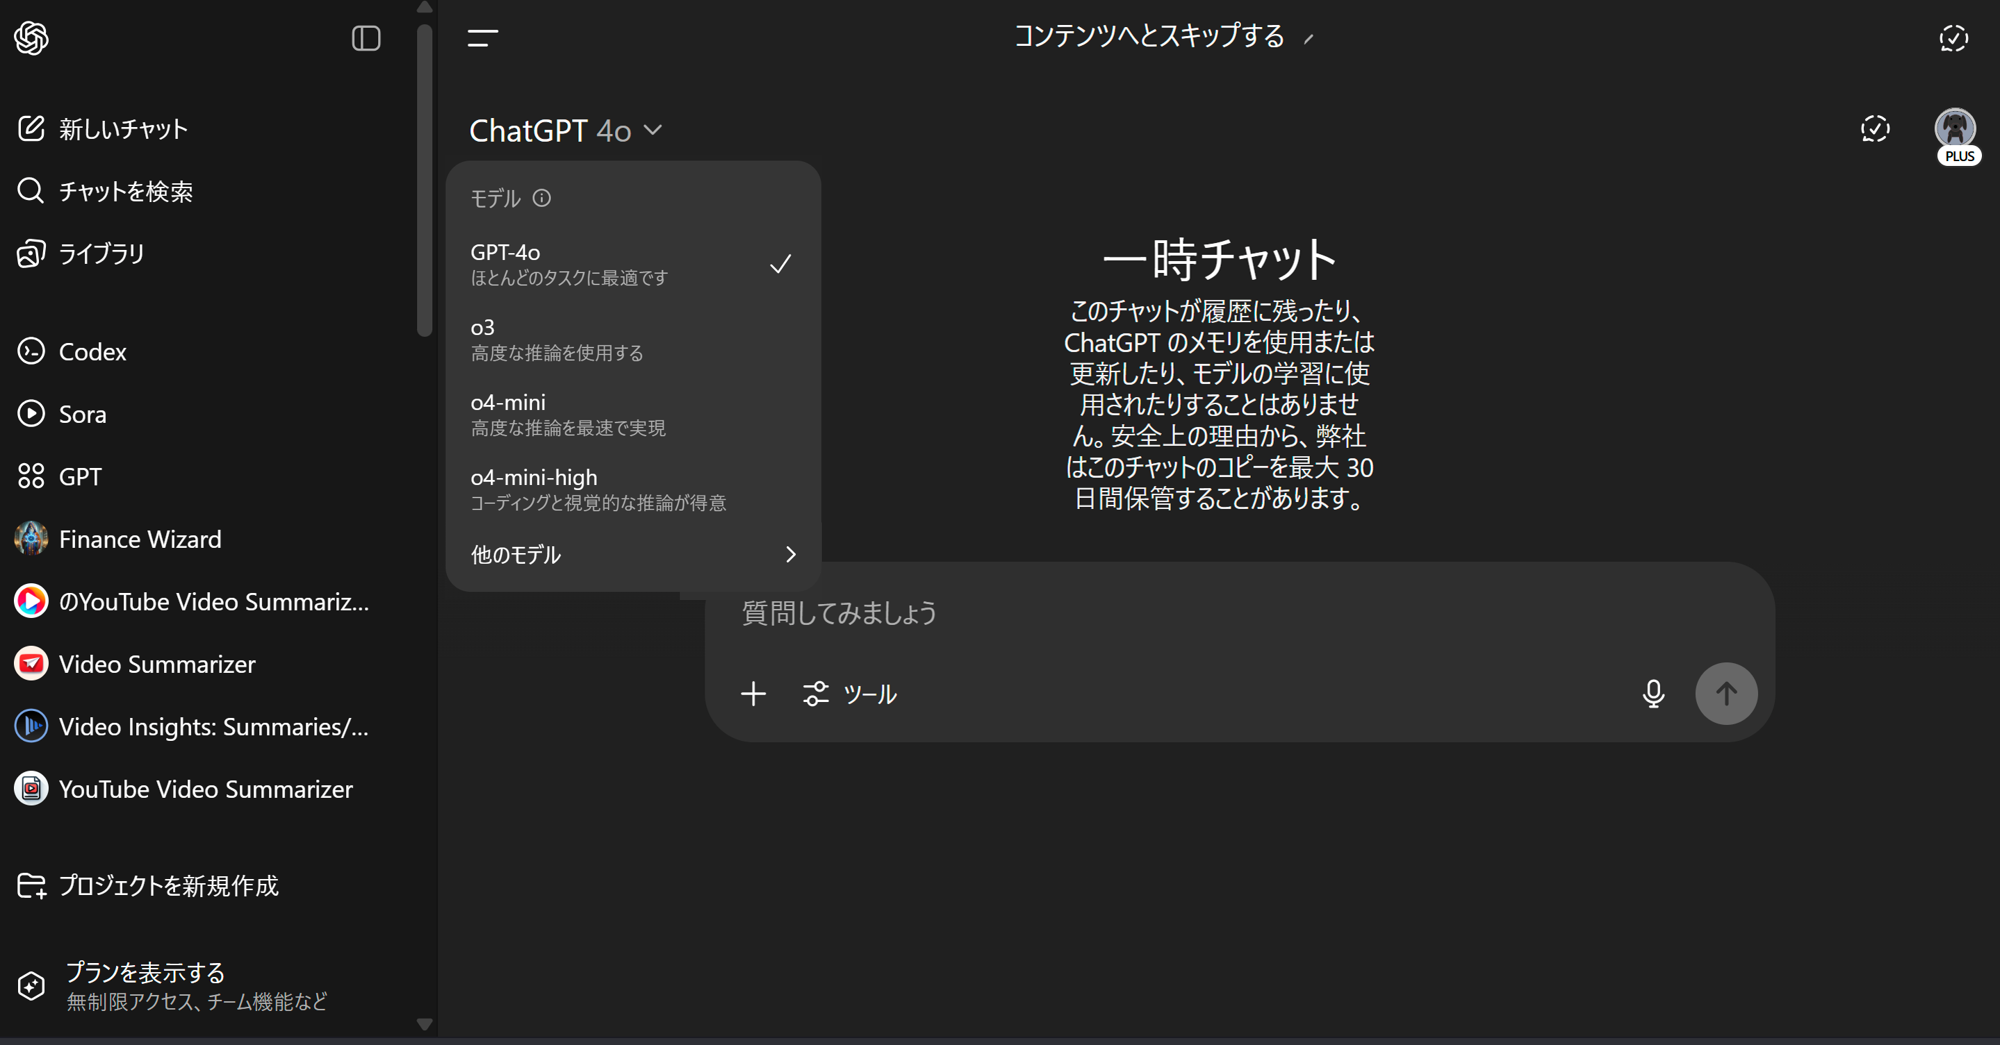Click プランを表示する
This screenshot has height=1045, width=2000.
click(145, 972)
